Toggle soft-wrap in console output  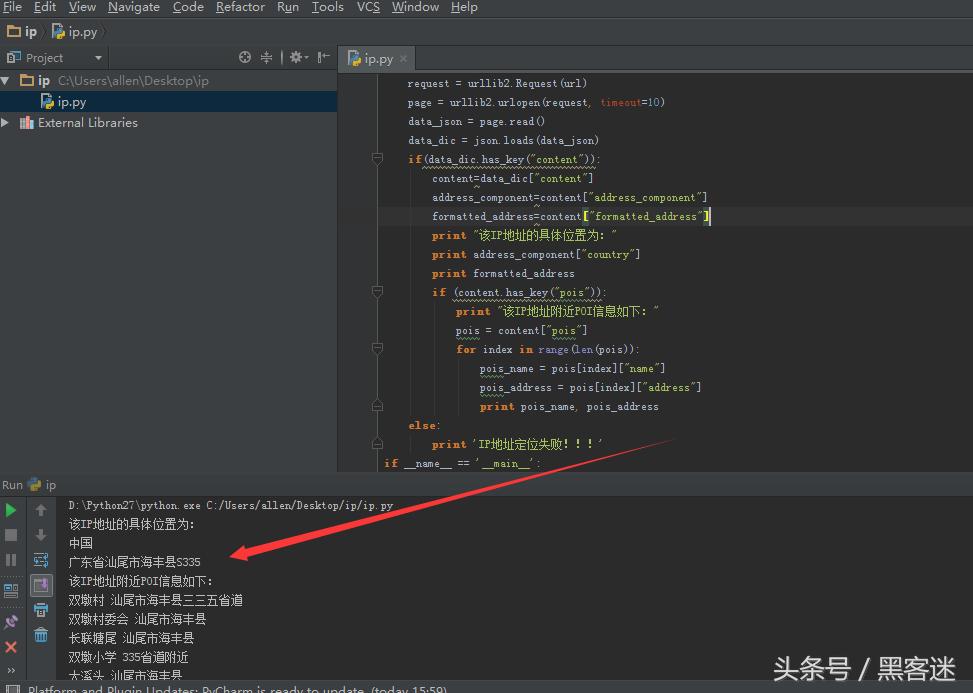41,560
